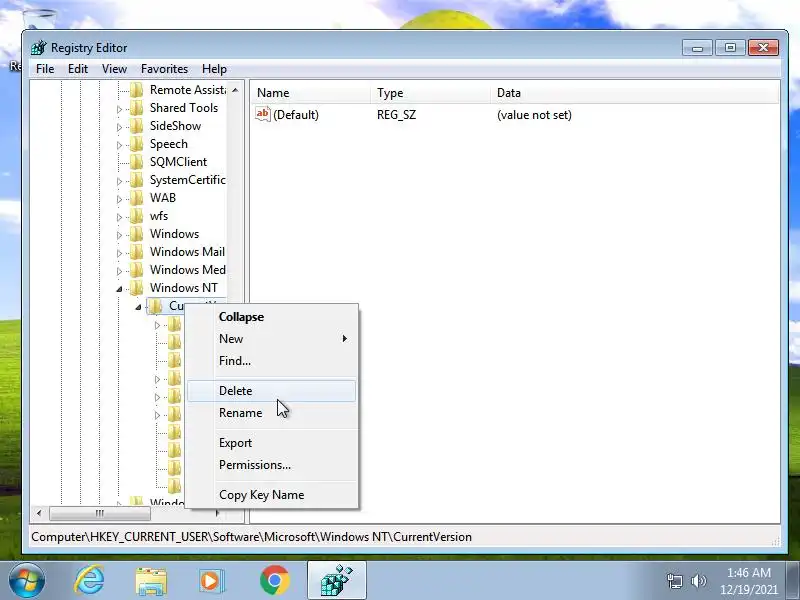Collapse the Windows NT key

[x=119, y=289]
